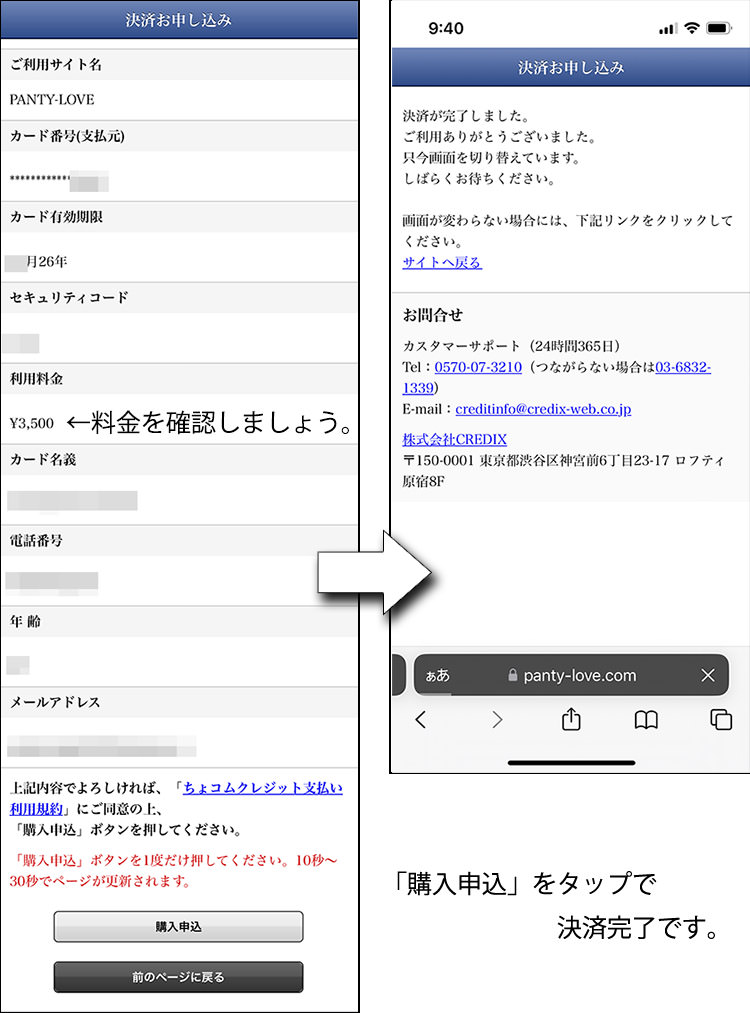Click the masked card number value

[x=59, y=180]
